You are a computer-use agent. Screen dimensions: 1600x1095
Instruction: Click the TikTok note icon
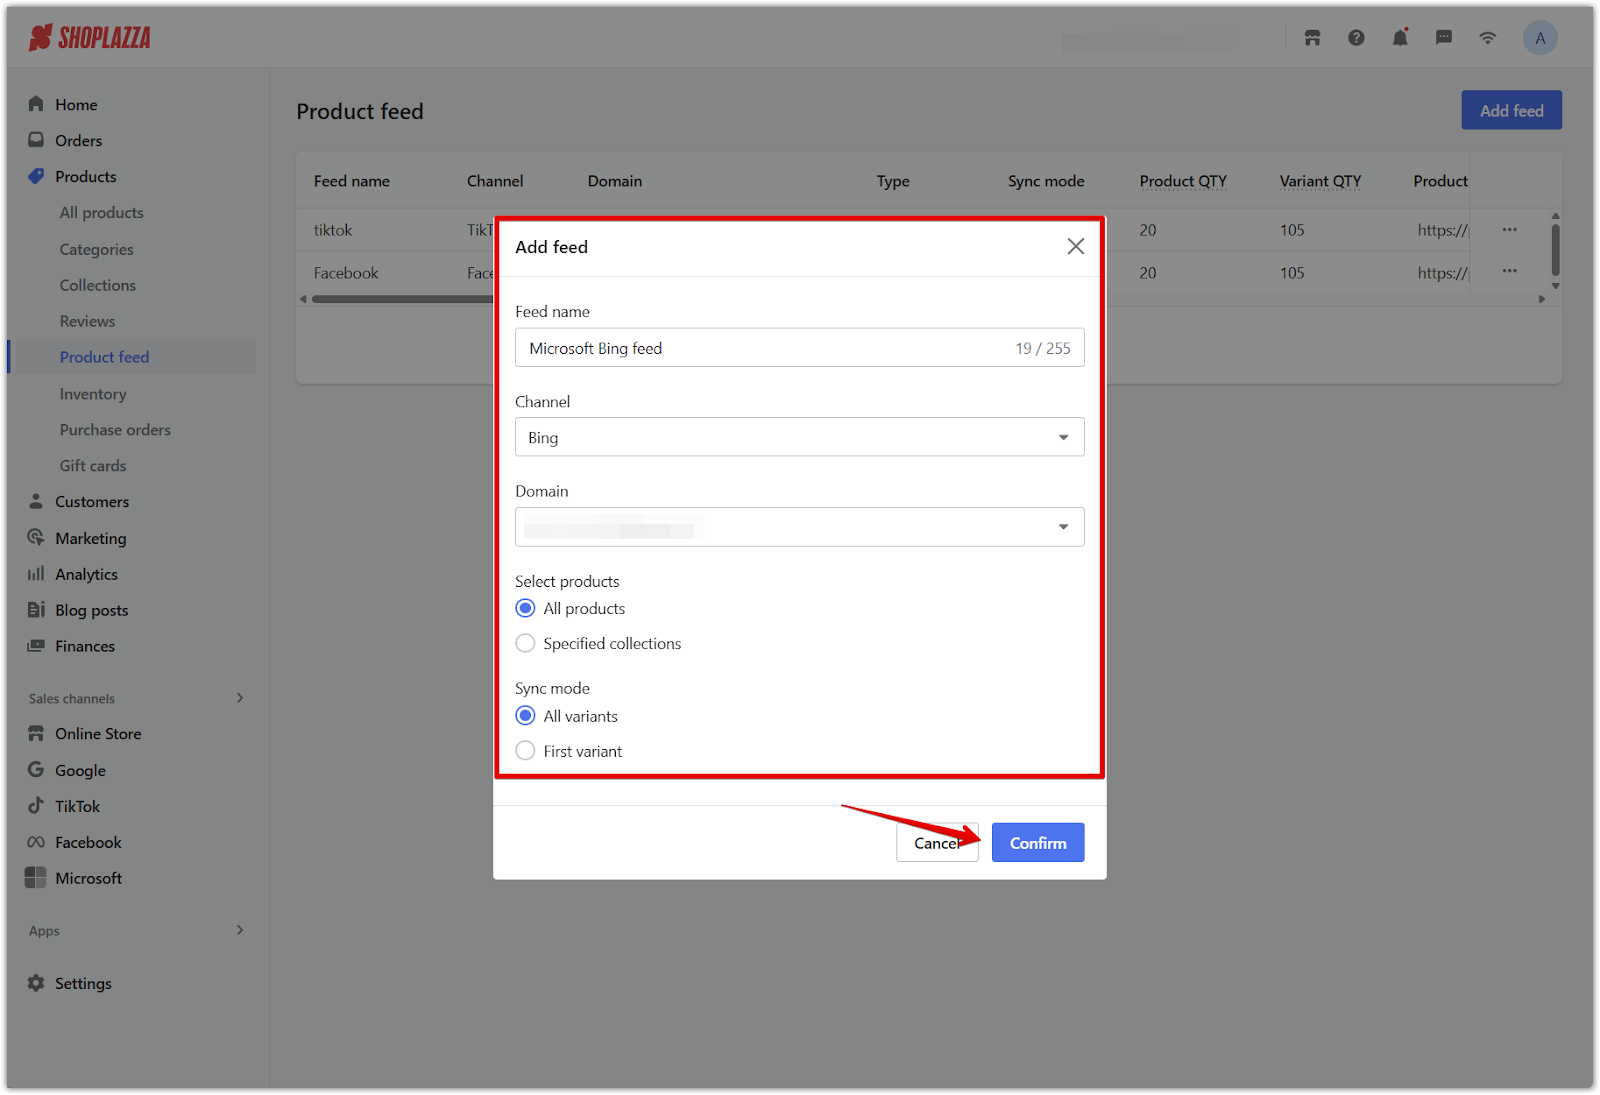point(36,805)
